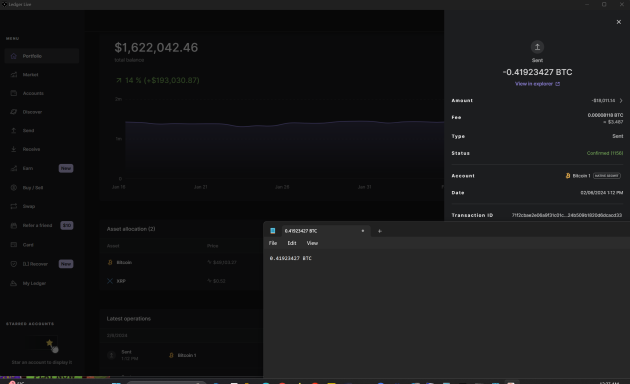Open Notepad File menu
This screenshot has width=630, height=384.
[273, 243]
